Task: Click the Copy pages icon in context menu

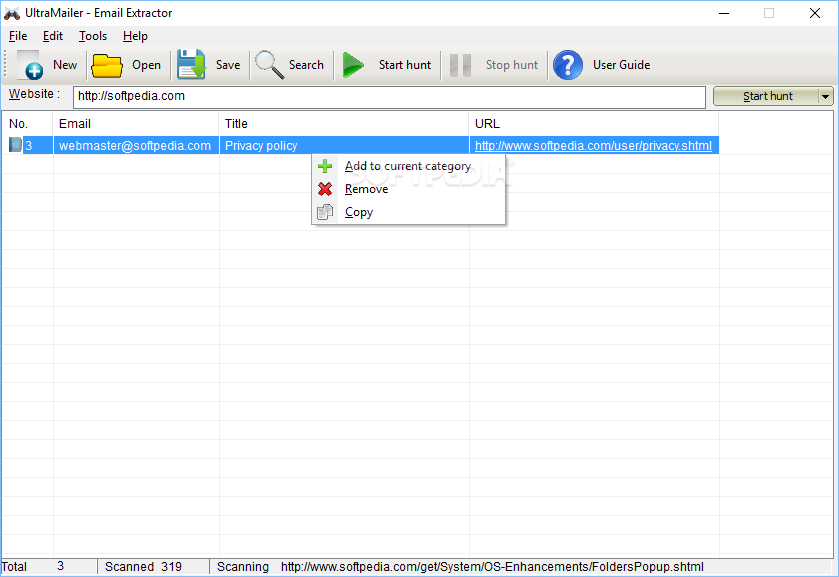Action: pyautogui.click(x=325, y=212)
